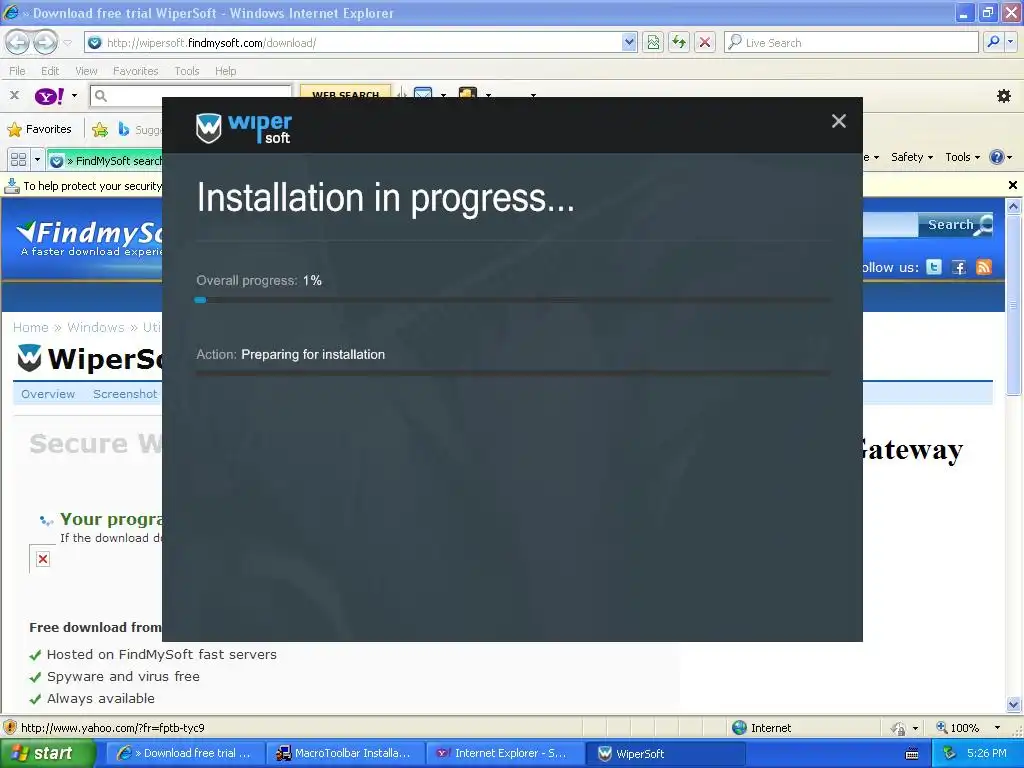Follow FindMySoft on Twitter icon
Image resolution: width=1024 pixels, height=768 pixels.
934,267
